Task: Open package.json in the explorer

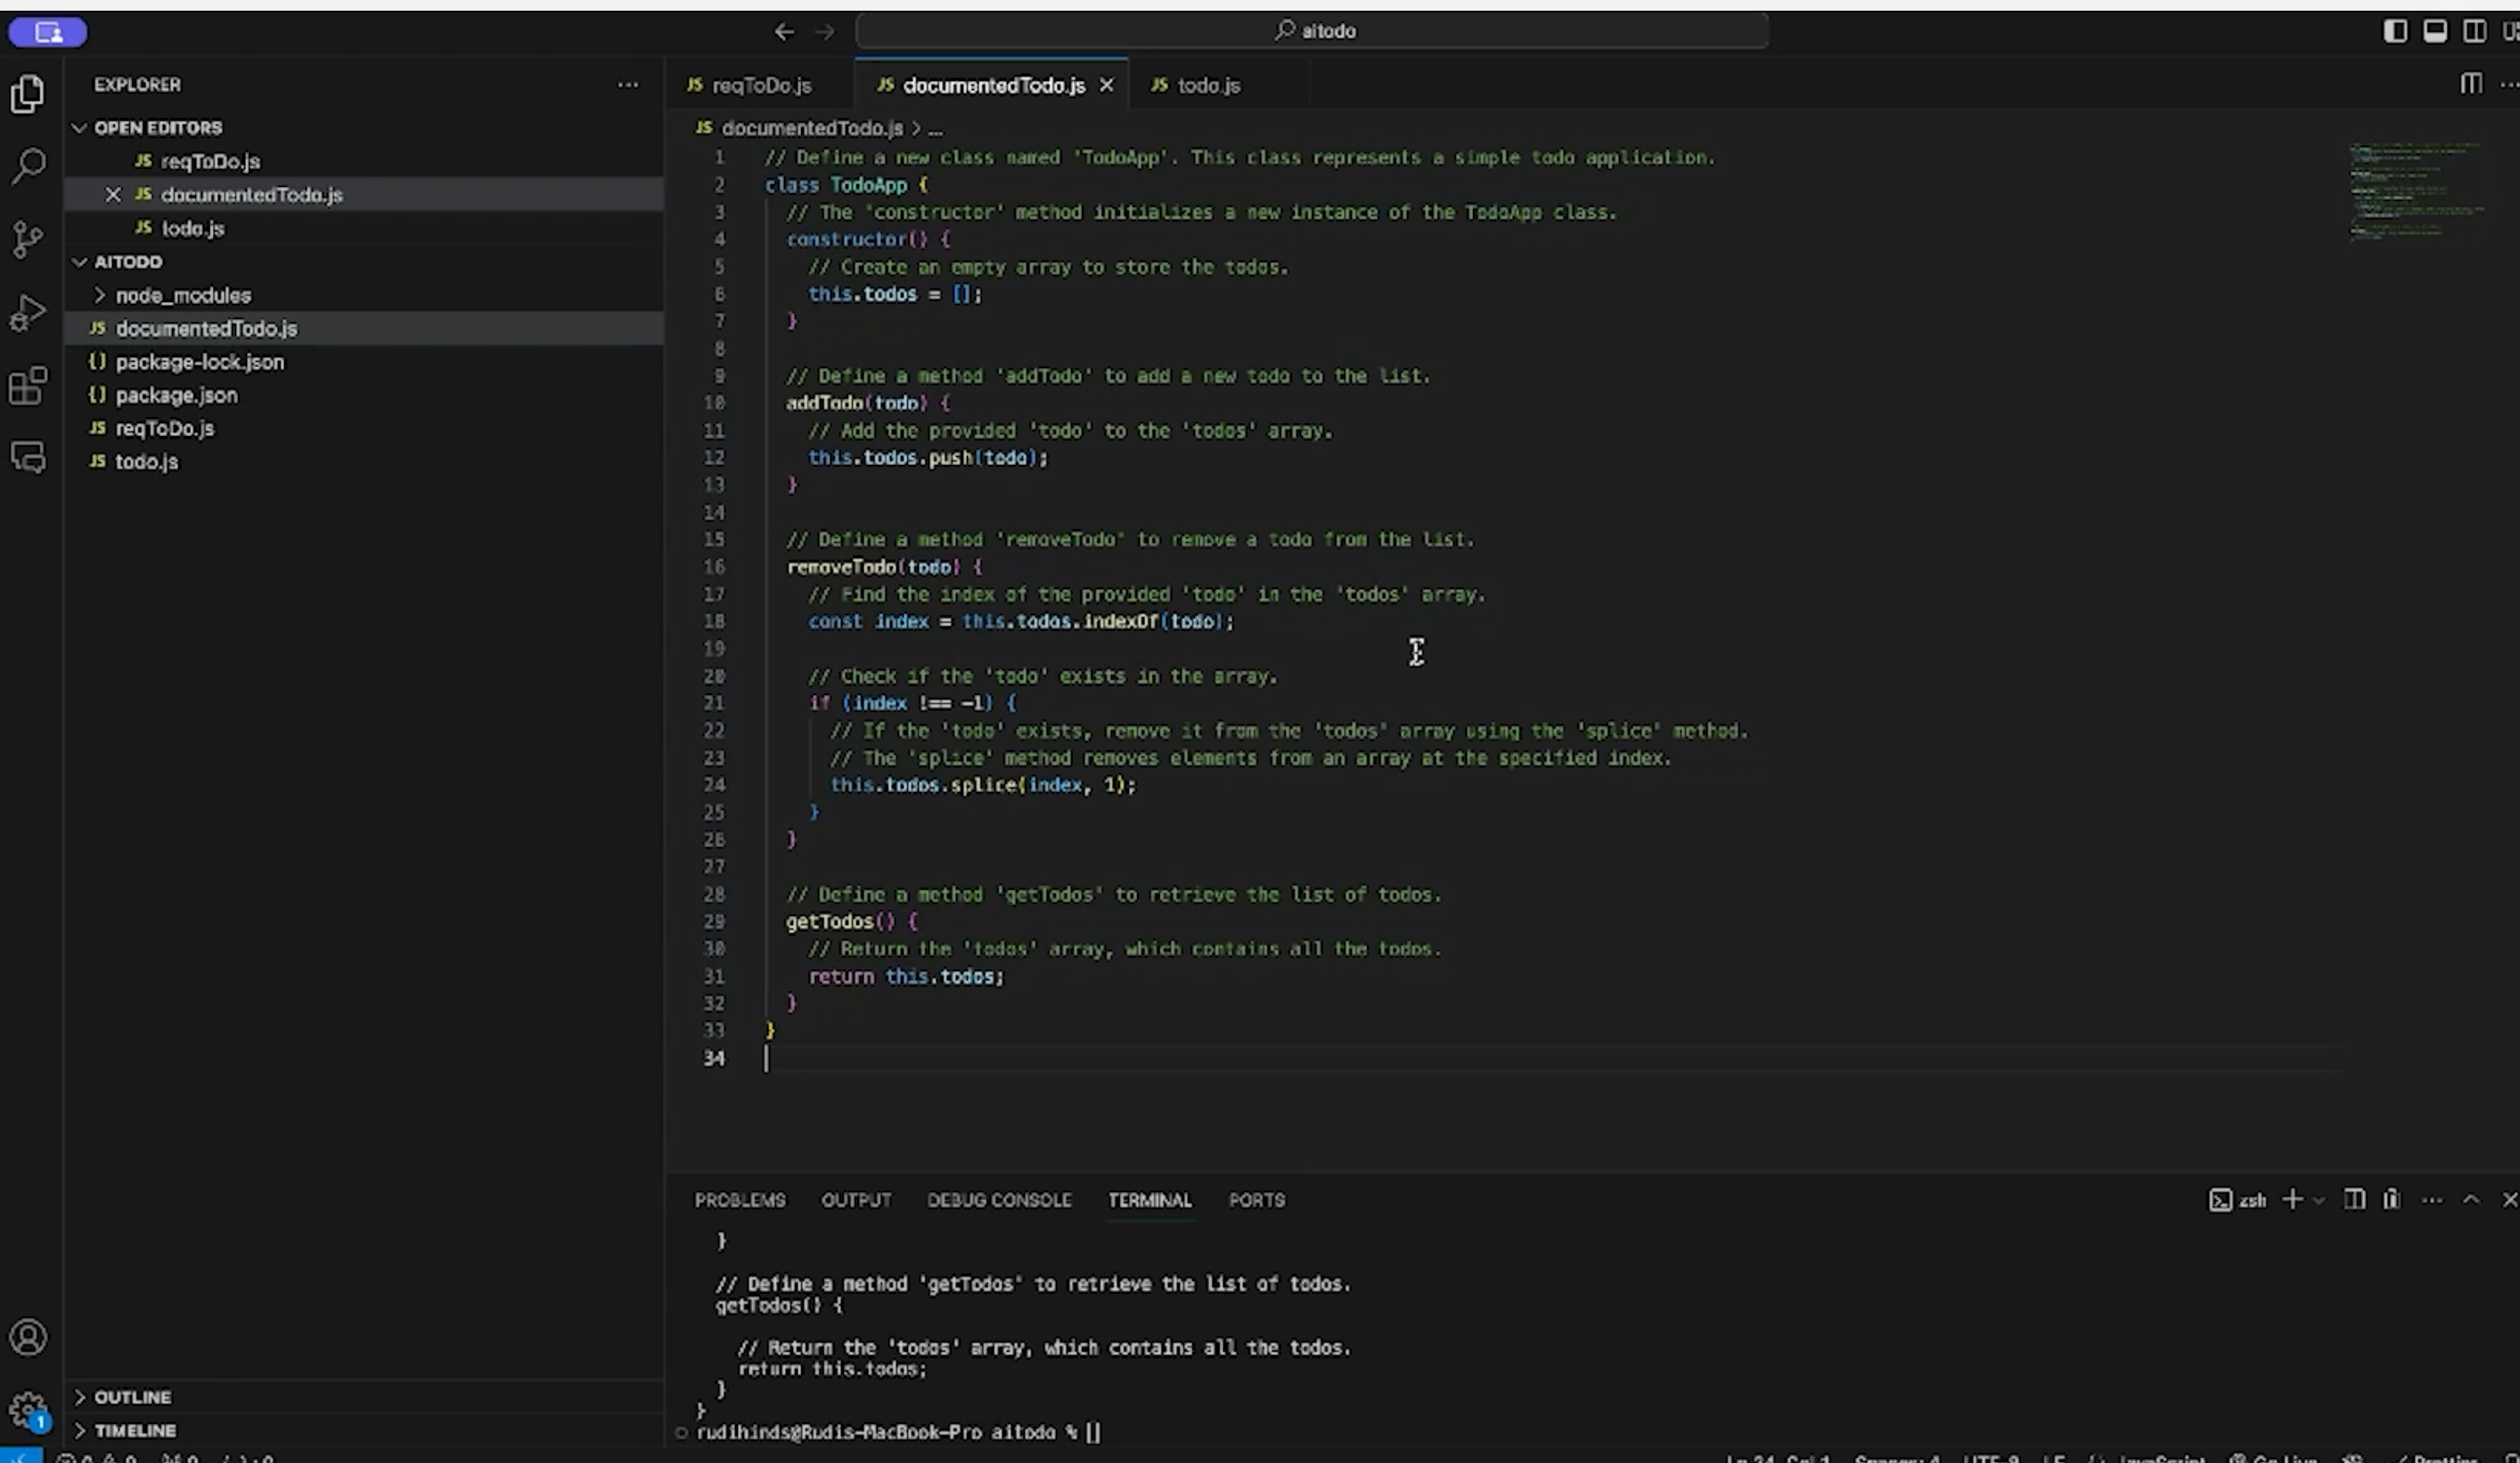Action: point(176,395)
